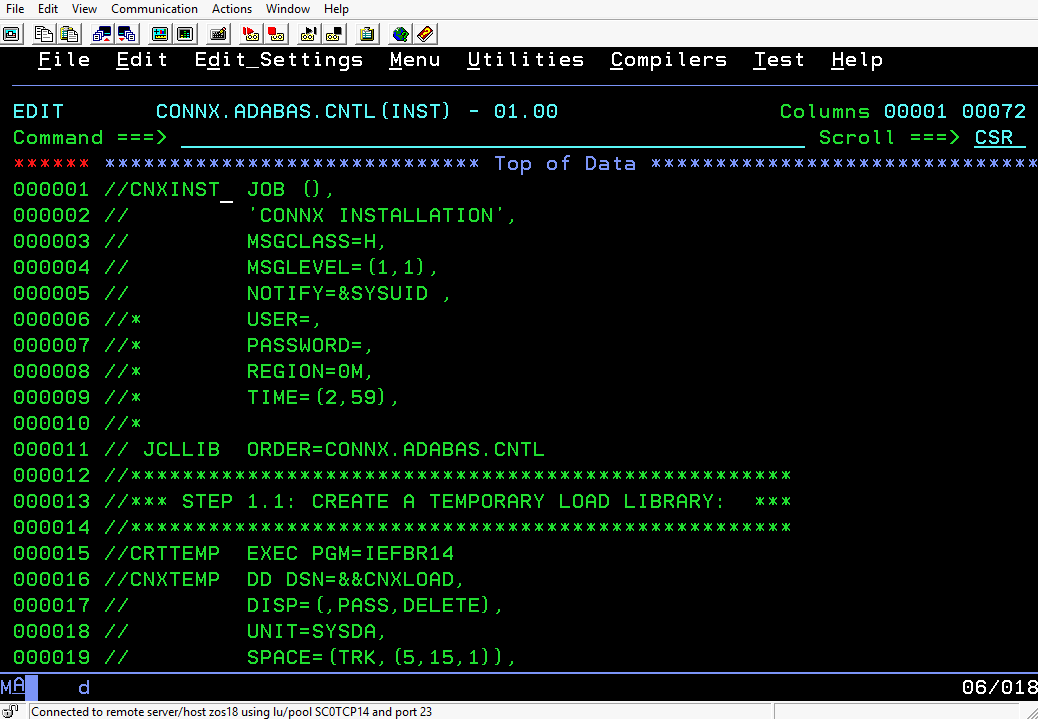Click MSGCLASS=H, on line 000003
Viewport: 1038px width, 719px height.
[316, 241]
